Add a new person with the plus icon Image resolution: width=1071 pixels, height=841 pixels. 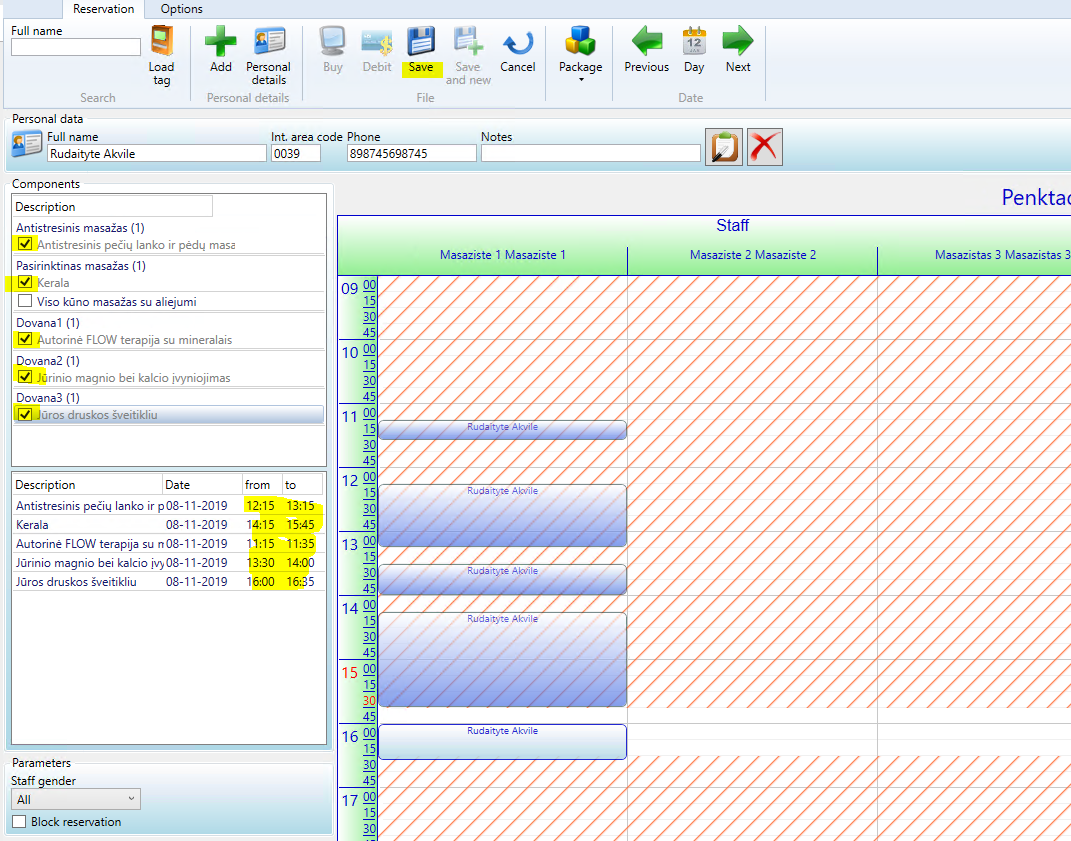[x=221, y=42]
